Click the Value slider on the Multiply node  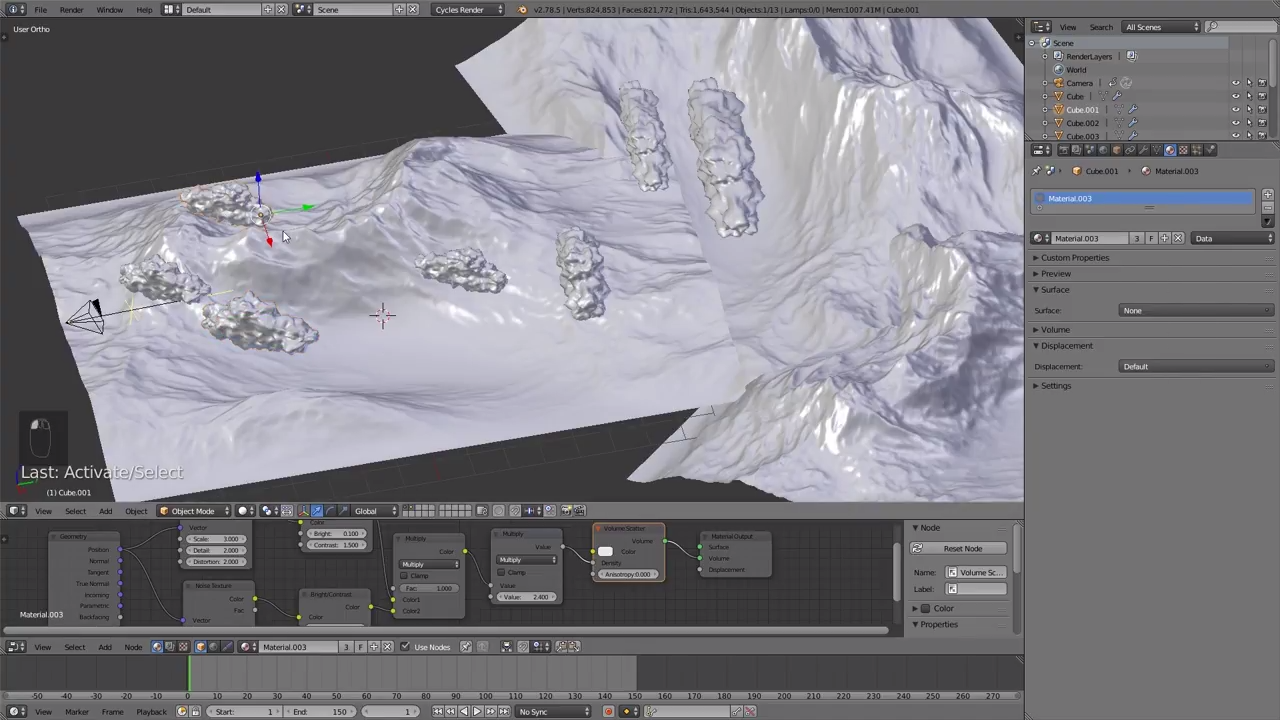(525, 597)
